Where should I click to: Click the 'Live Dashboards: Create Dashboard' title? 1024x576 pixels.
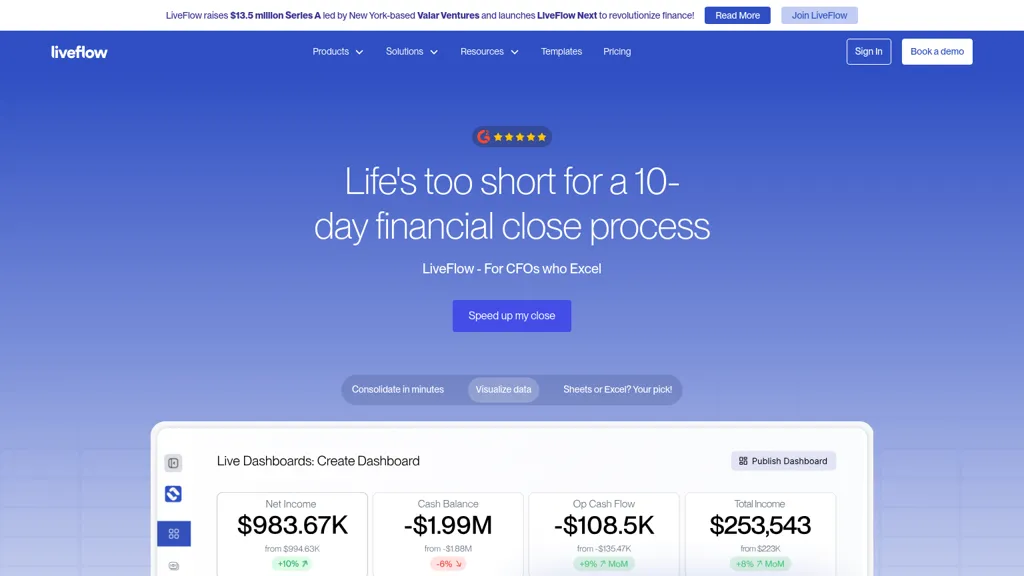318,461
